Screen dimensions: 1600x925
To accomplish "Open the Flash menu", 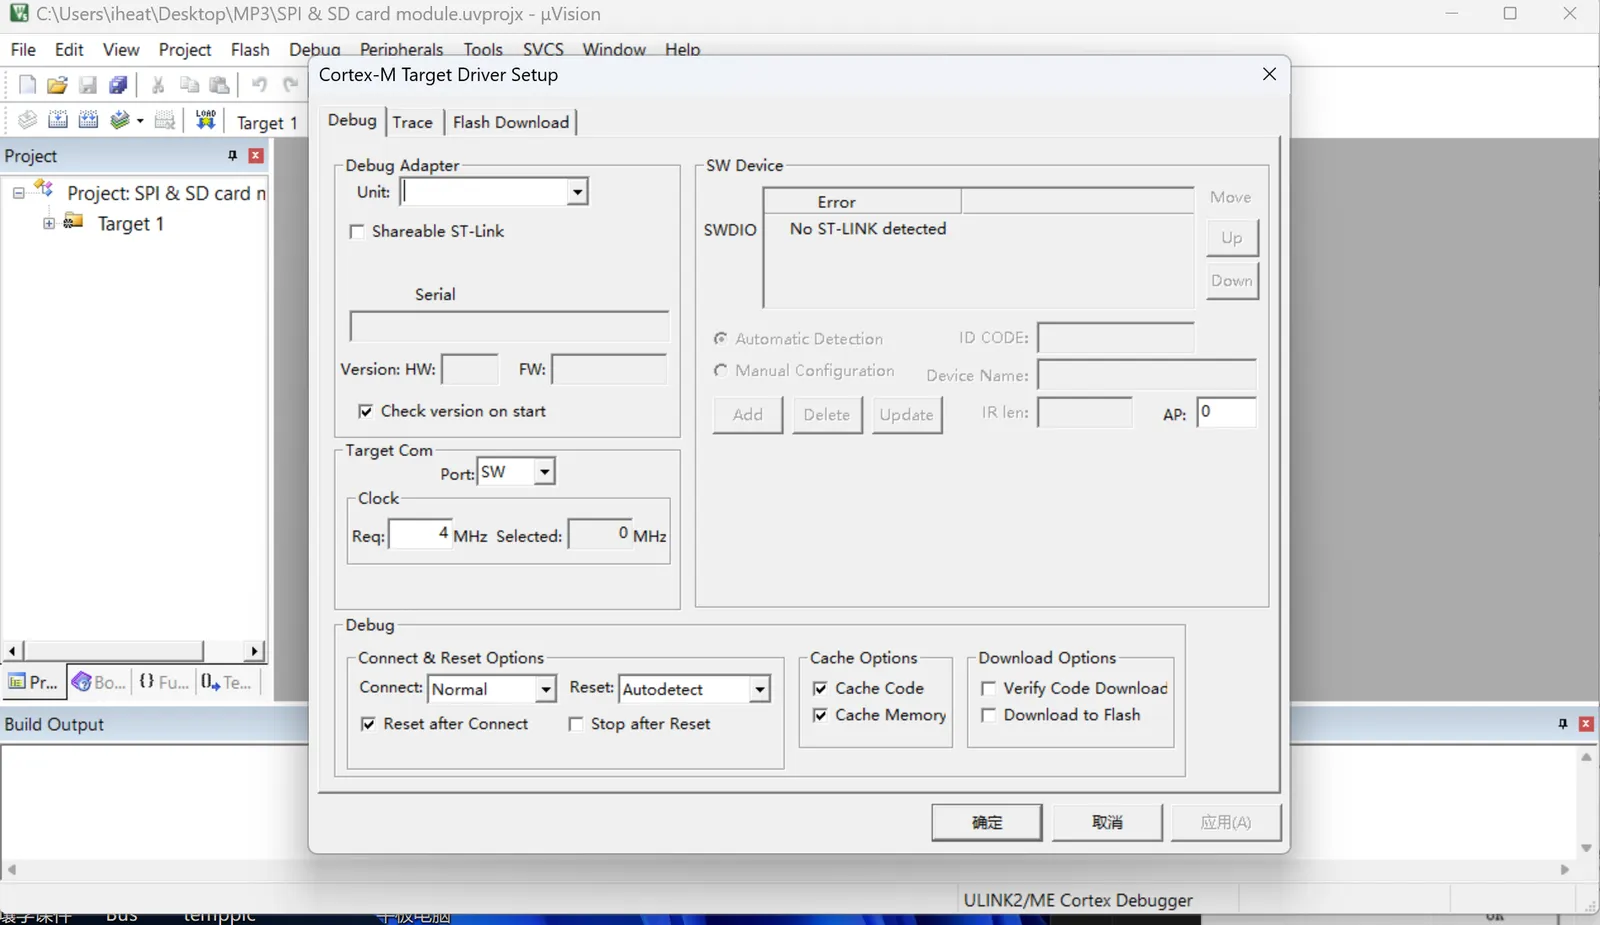I will pyautogui.click(x=250, y=49).
